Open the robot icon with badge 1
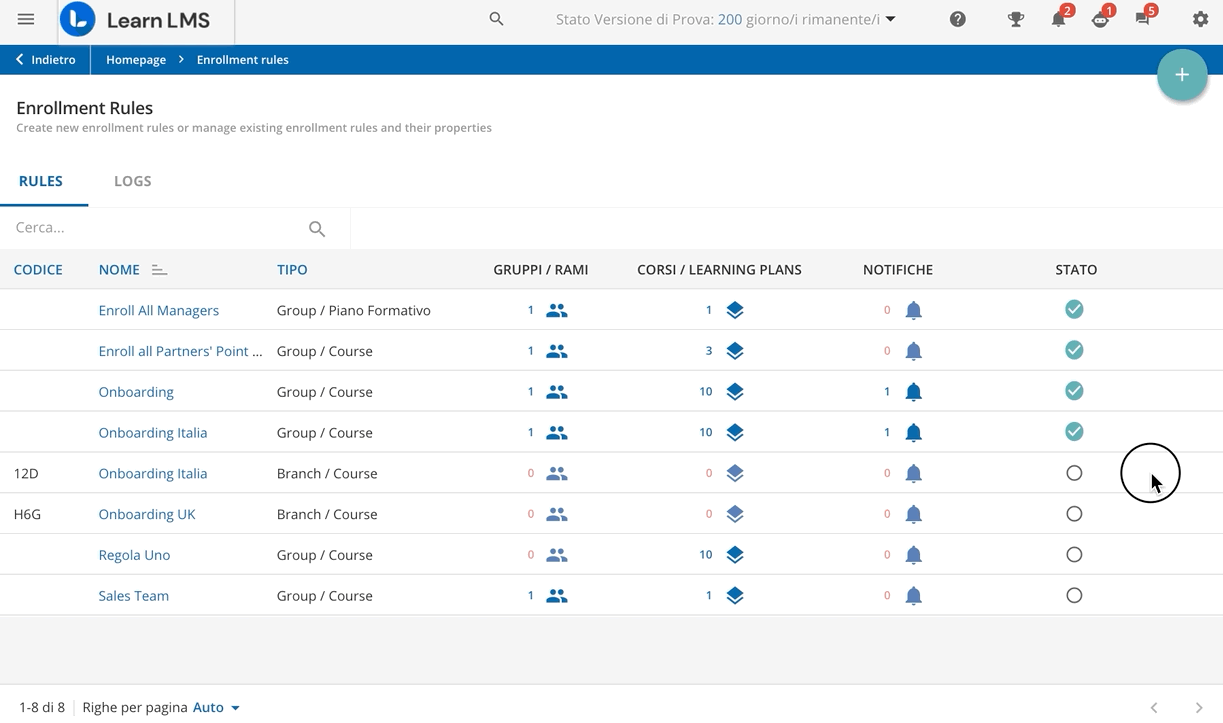The image size is (1223, 723). [1100, 19]
